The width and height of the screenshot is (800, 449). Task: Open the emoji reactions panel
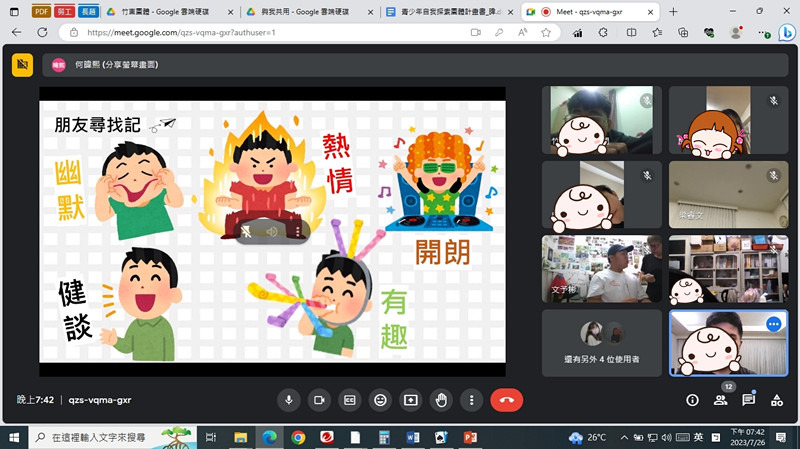tap(380, 400)
